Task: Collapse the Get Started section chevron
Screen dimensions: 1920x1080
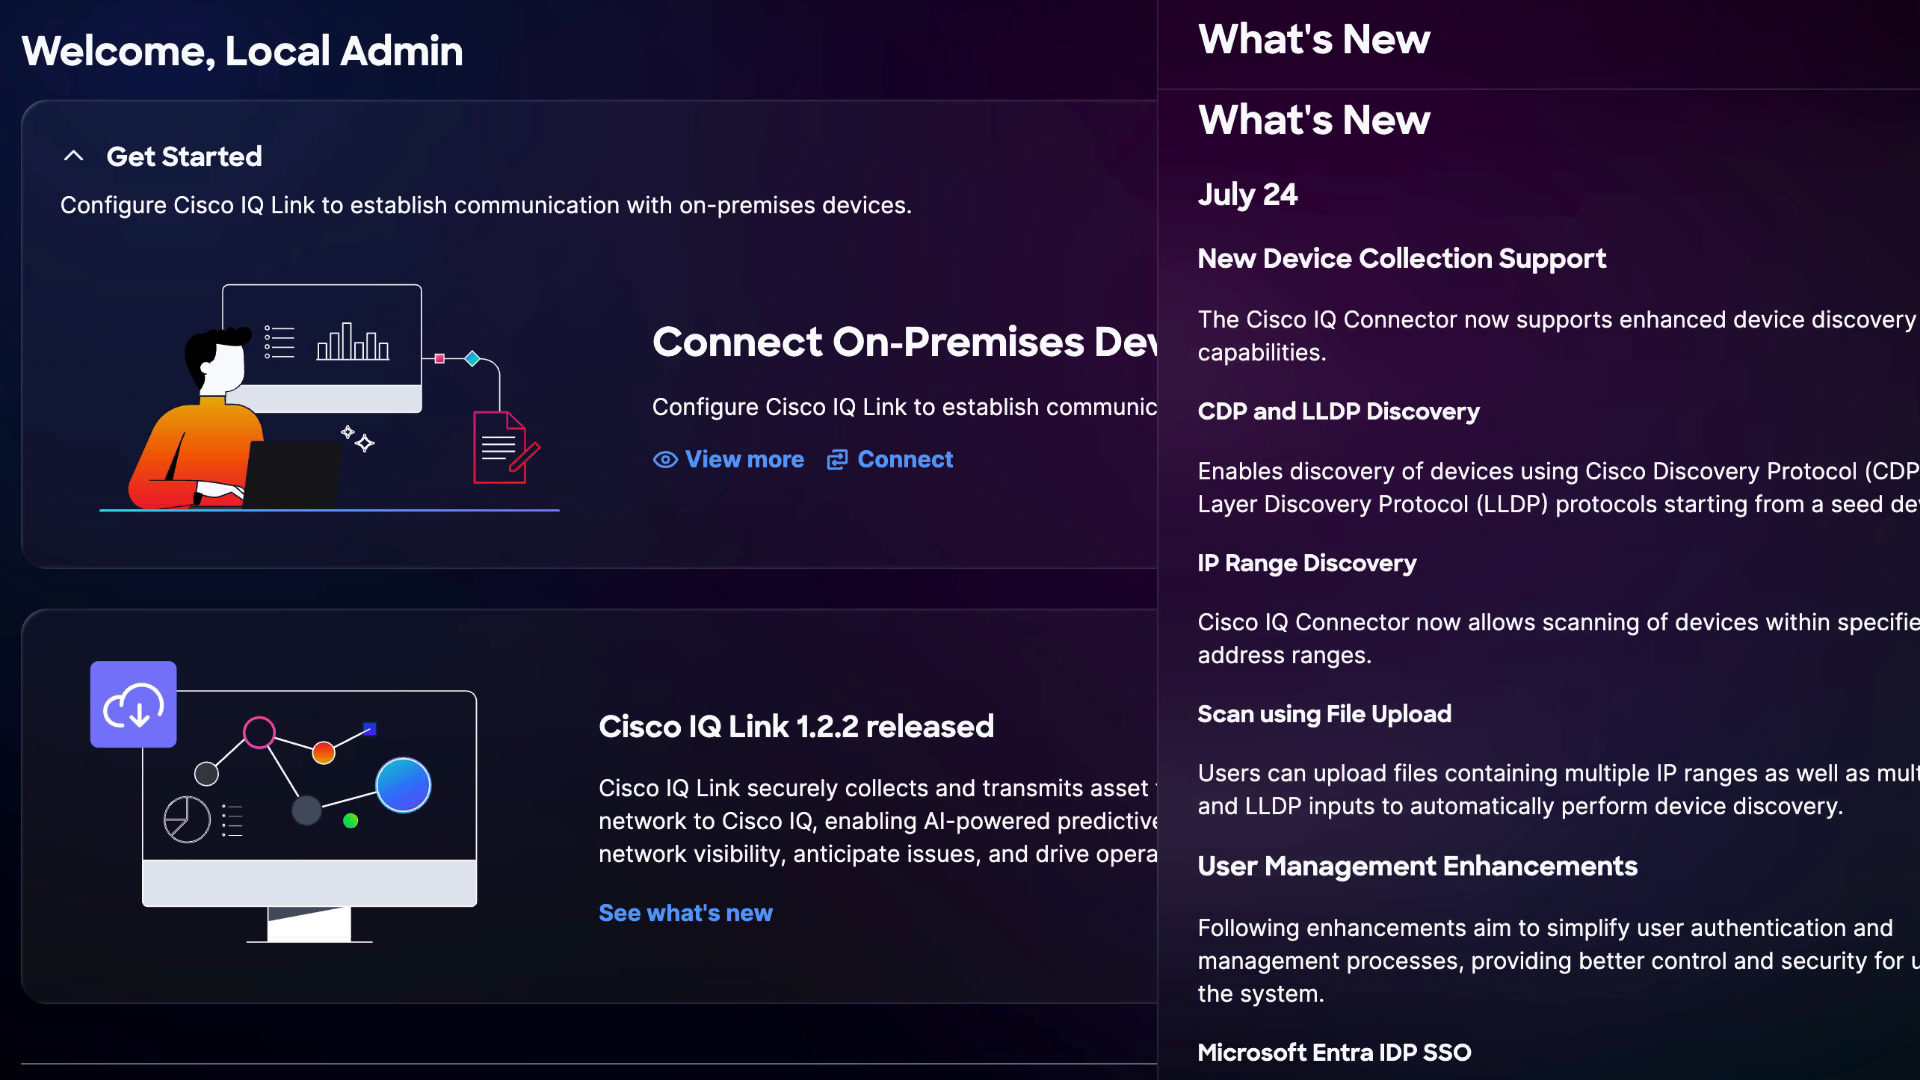Action: pyautogui.click(x=73, y=156)
